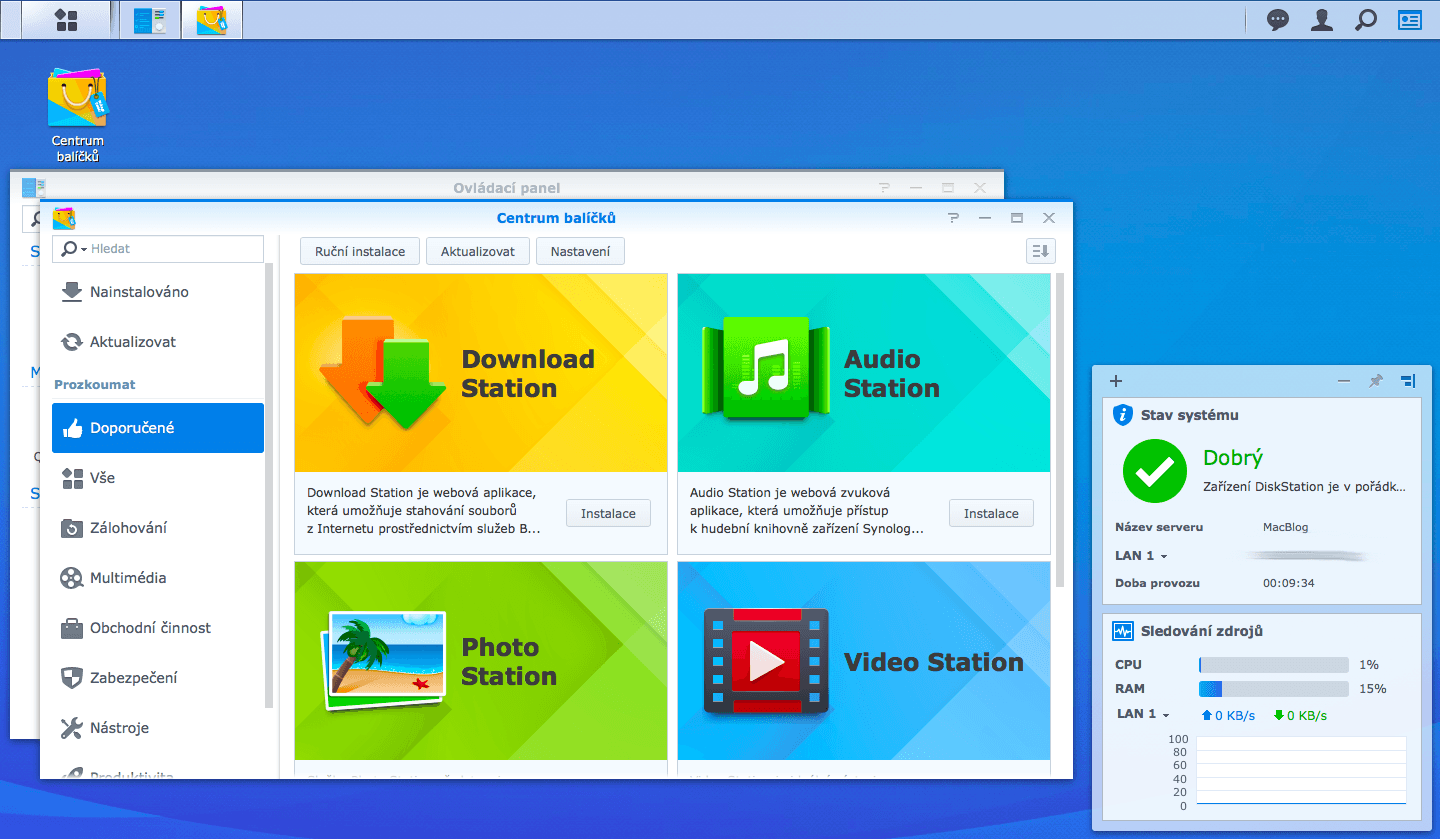Install Download Station
The height and width of the screenshot is (839, 1440).
point(608,513)
